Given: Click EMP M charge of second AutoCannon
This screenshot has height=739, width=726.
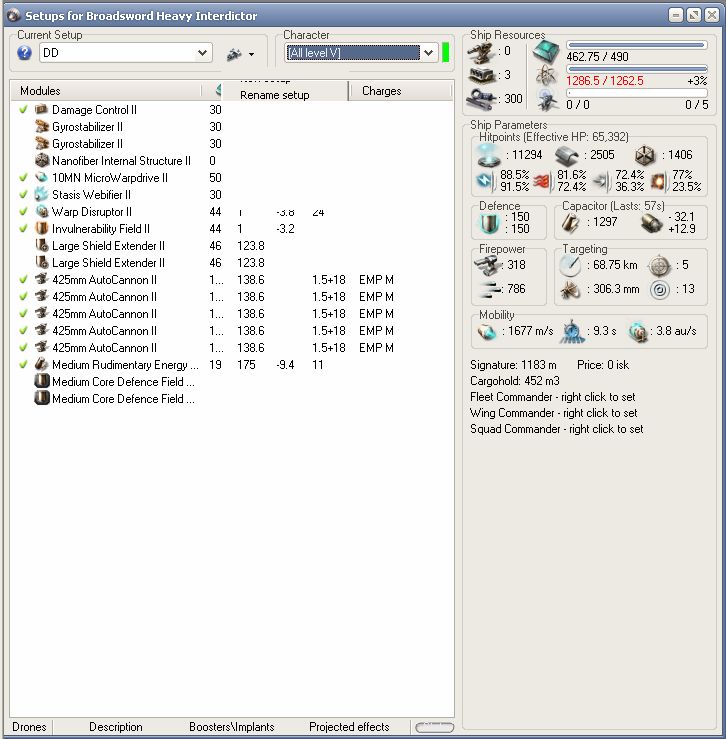Looking at the screenshot, I should (376, 296).
